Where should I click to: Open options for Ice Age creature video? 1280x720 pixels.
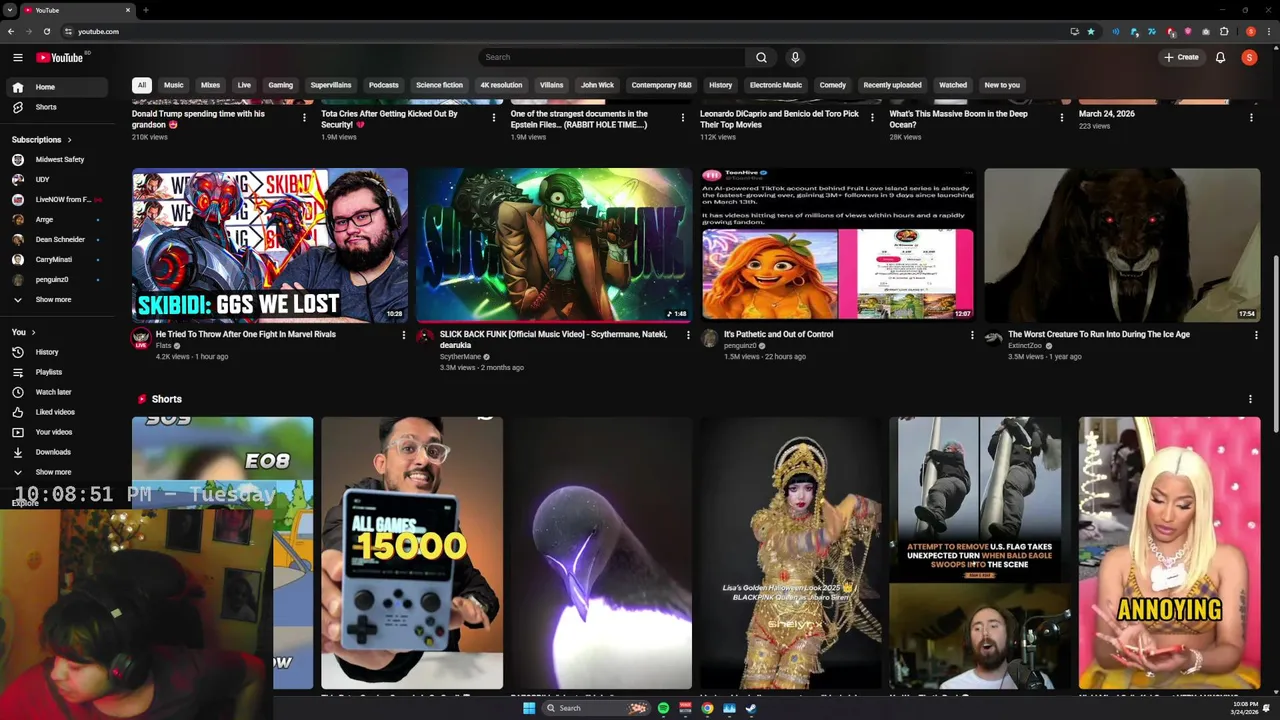pyautogui.click(x=1256, y=335)
